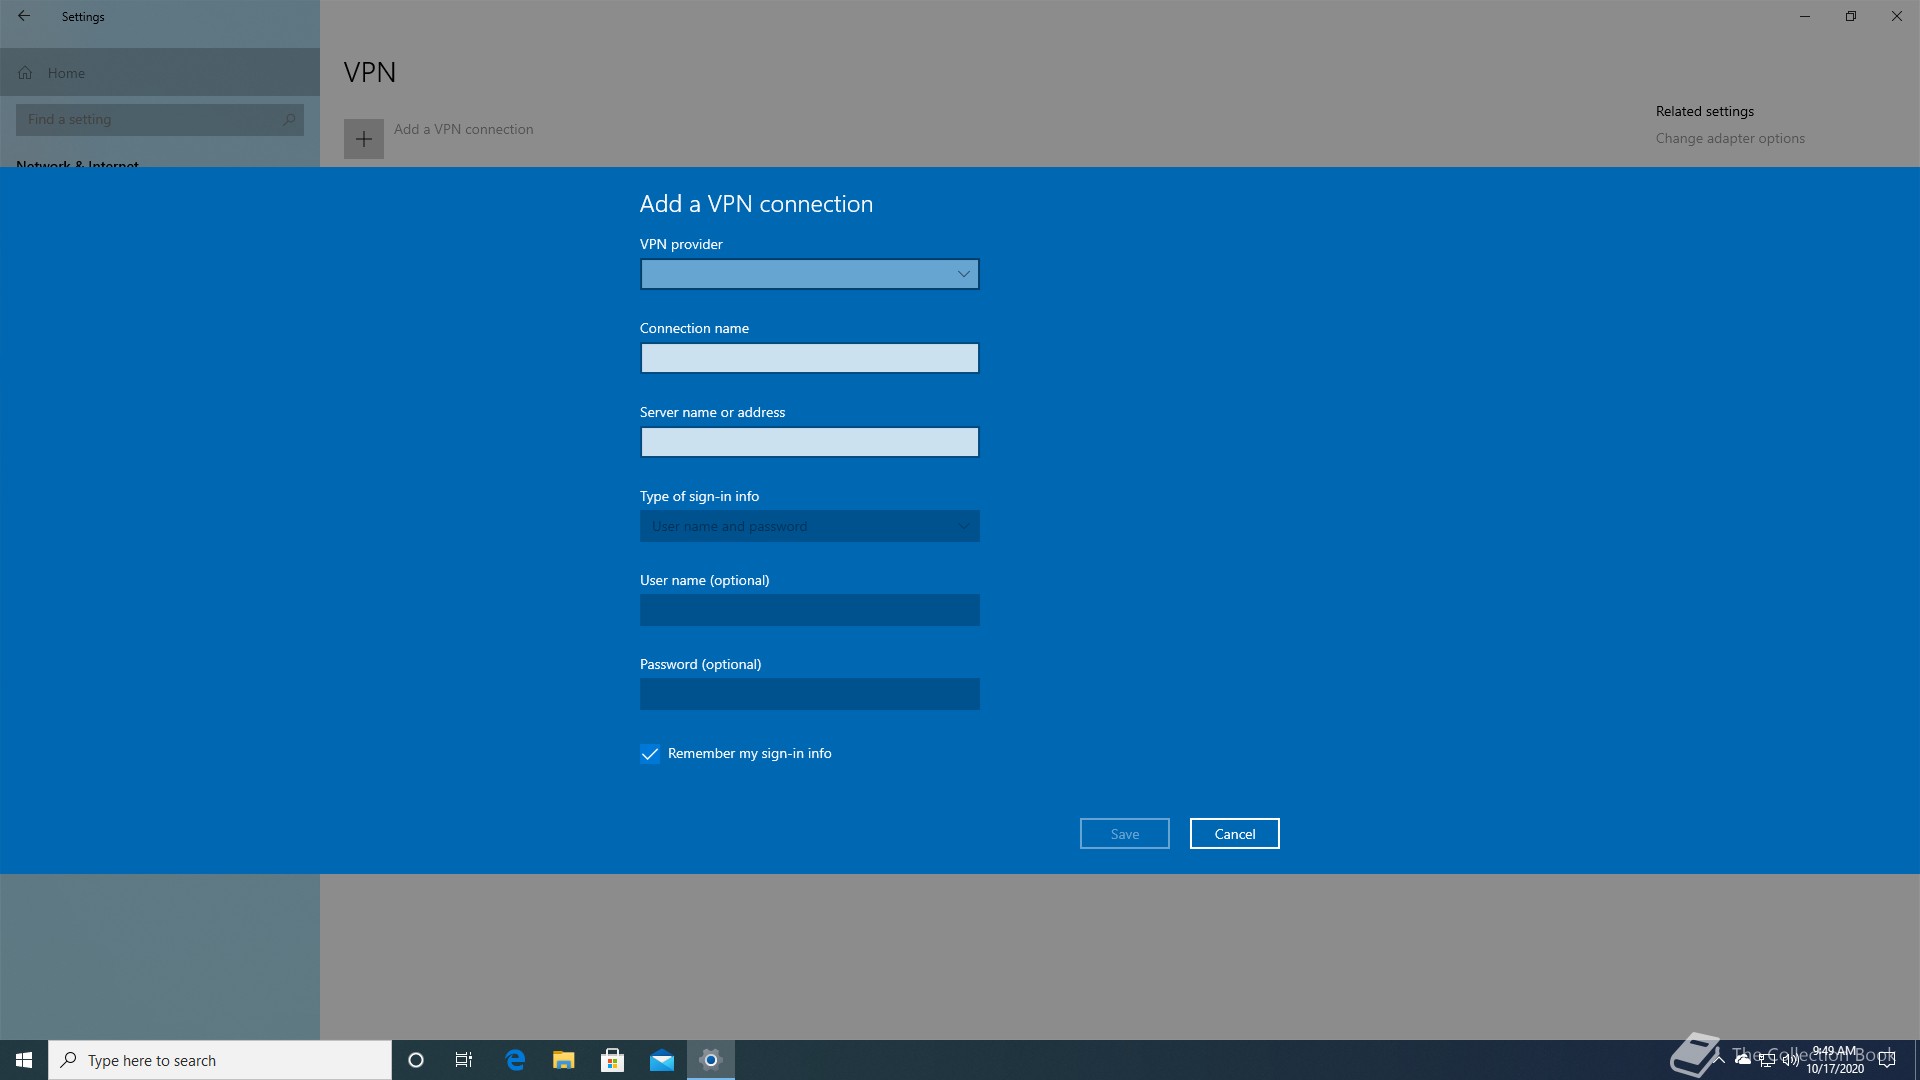This screenshot has height=1080, width=1920.
Task: Open Microsoft Edge from taskbar
Action: pyautogui.click(x=515, y=1060)
